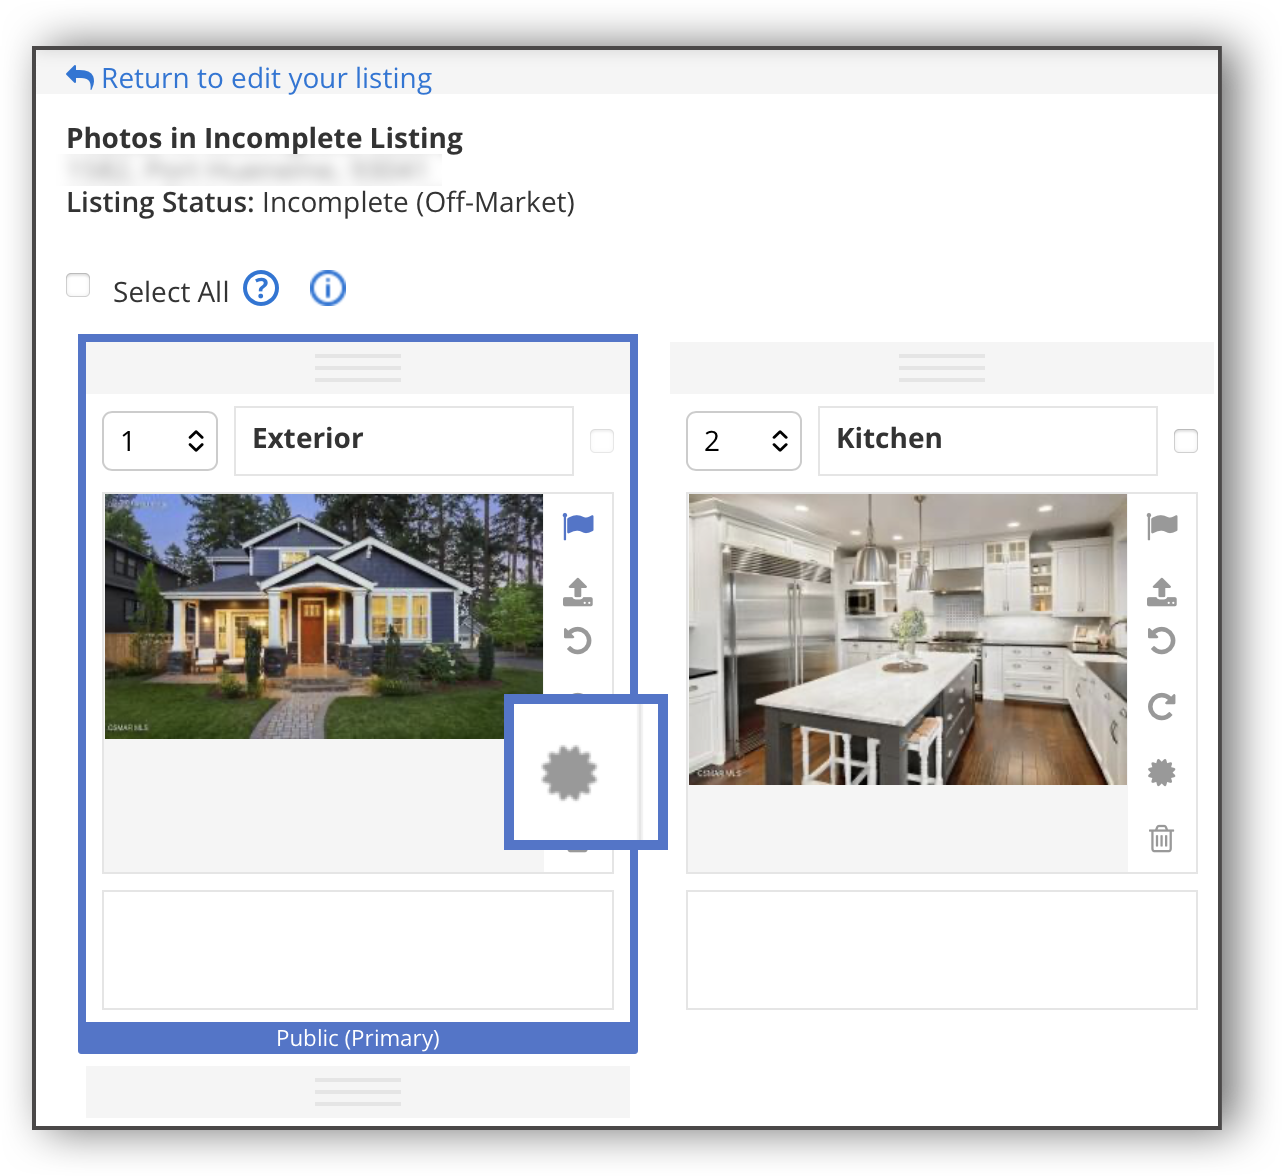Click the blue primary flag icon on Exterior photo
The width and height of the screenshot is (1282, 1176).
[578, 526]
